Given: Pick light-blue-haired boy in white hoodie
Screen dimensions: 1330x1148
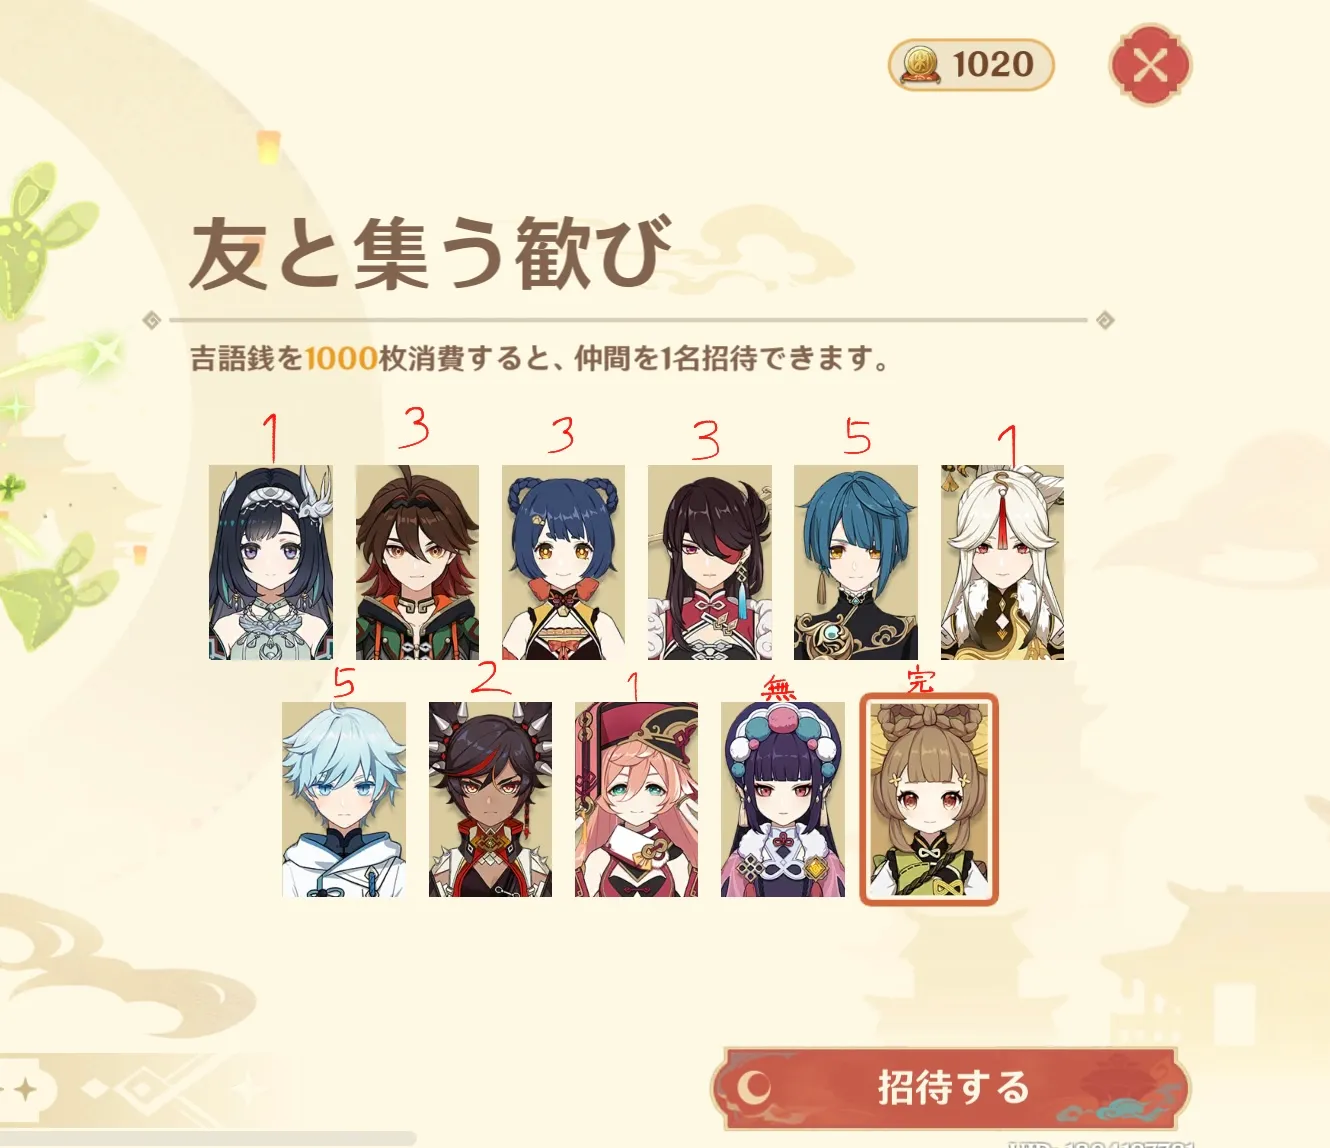Looking at the screenshot, I should click(344, 799).
